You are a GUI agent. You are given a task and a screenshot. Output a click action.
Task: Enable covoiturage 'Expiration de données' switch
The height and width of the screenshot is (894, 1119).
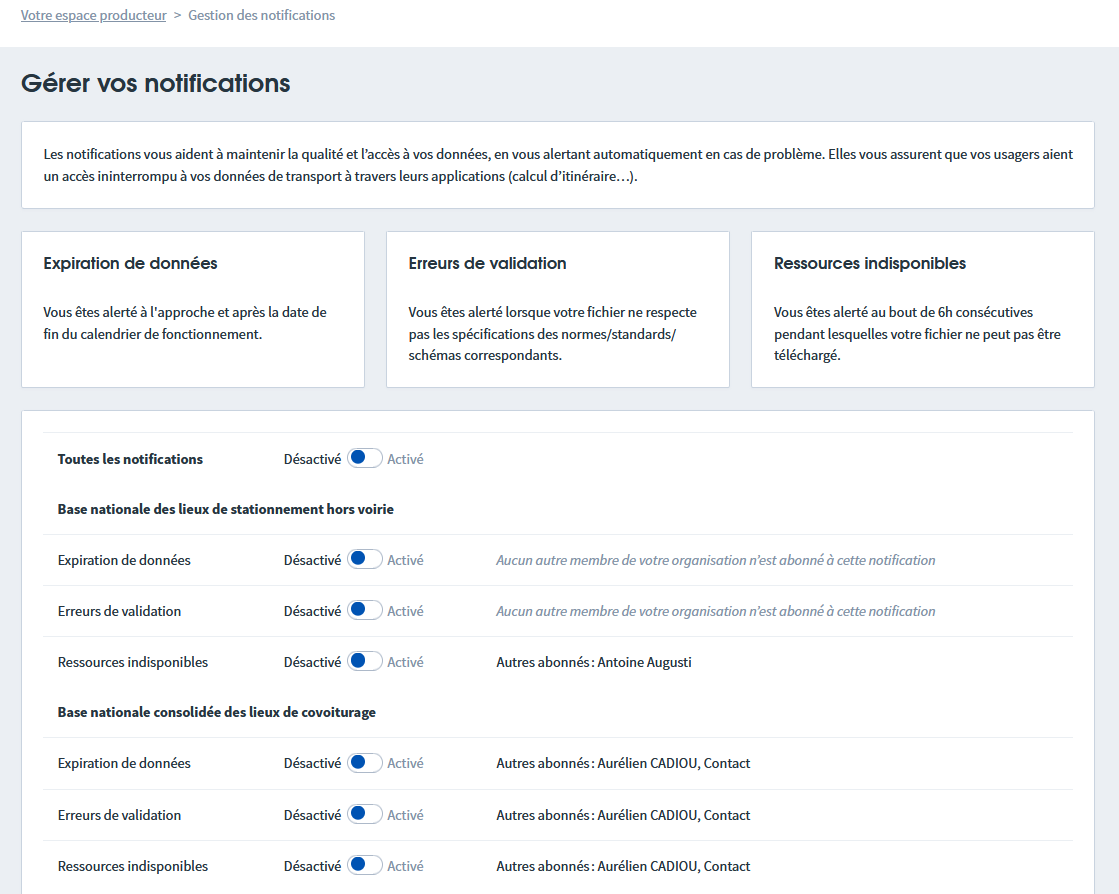(364, 763)
